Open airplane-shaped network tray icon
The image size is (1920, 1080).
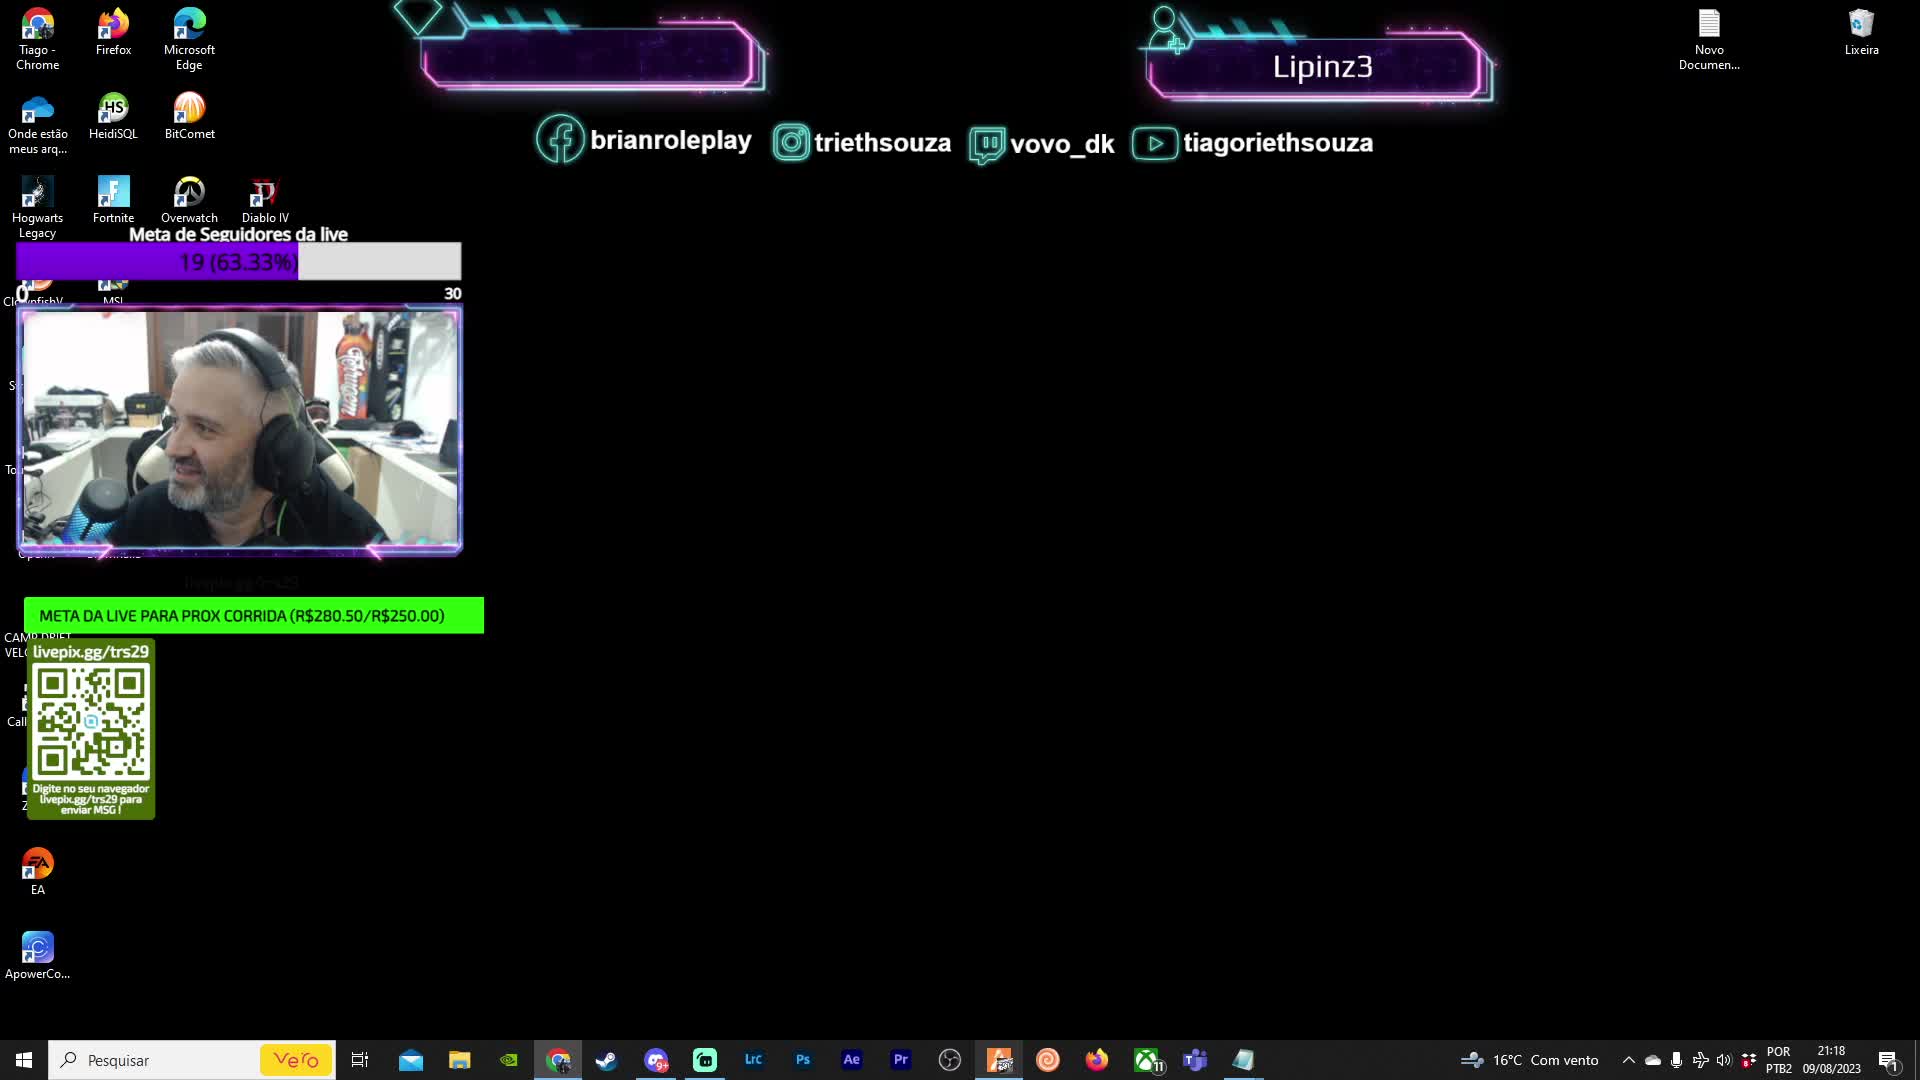coord(1700,1060)
